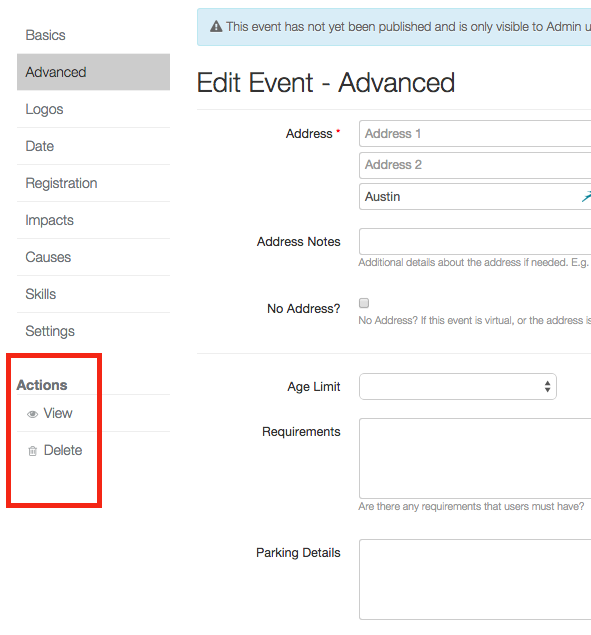The image size is (591, 635).
Task: Click the eye icon beside View
Action: click(x=32, y=414)
